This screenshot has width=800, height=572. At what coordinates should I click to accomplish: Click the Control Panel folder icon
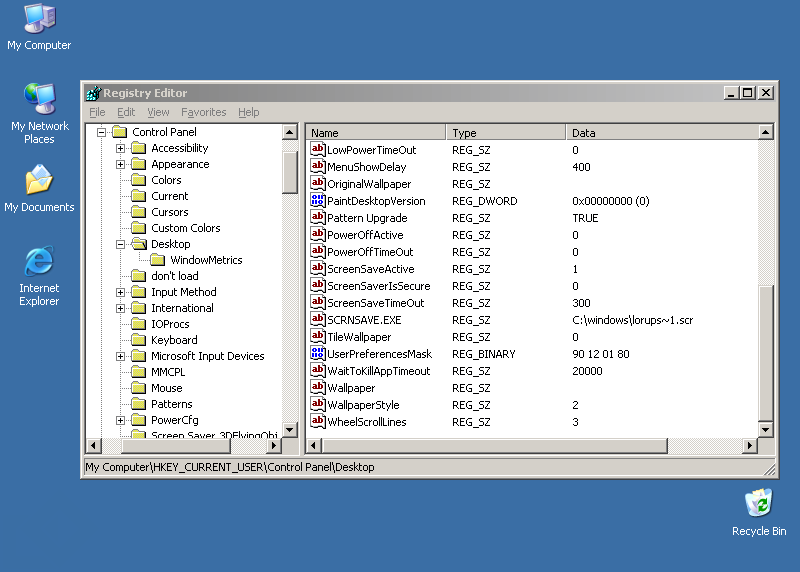(x=119, y=132)
